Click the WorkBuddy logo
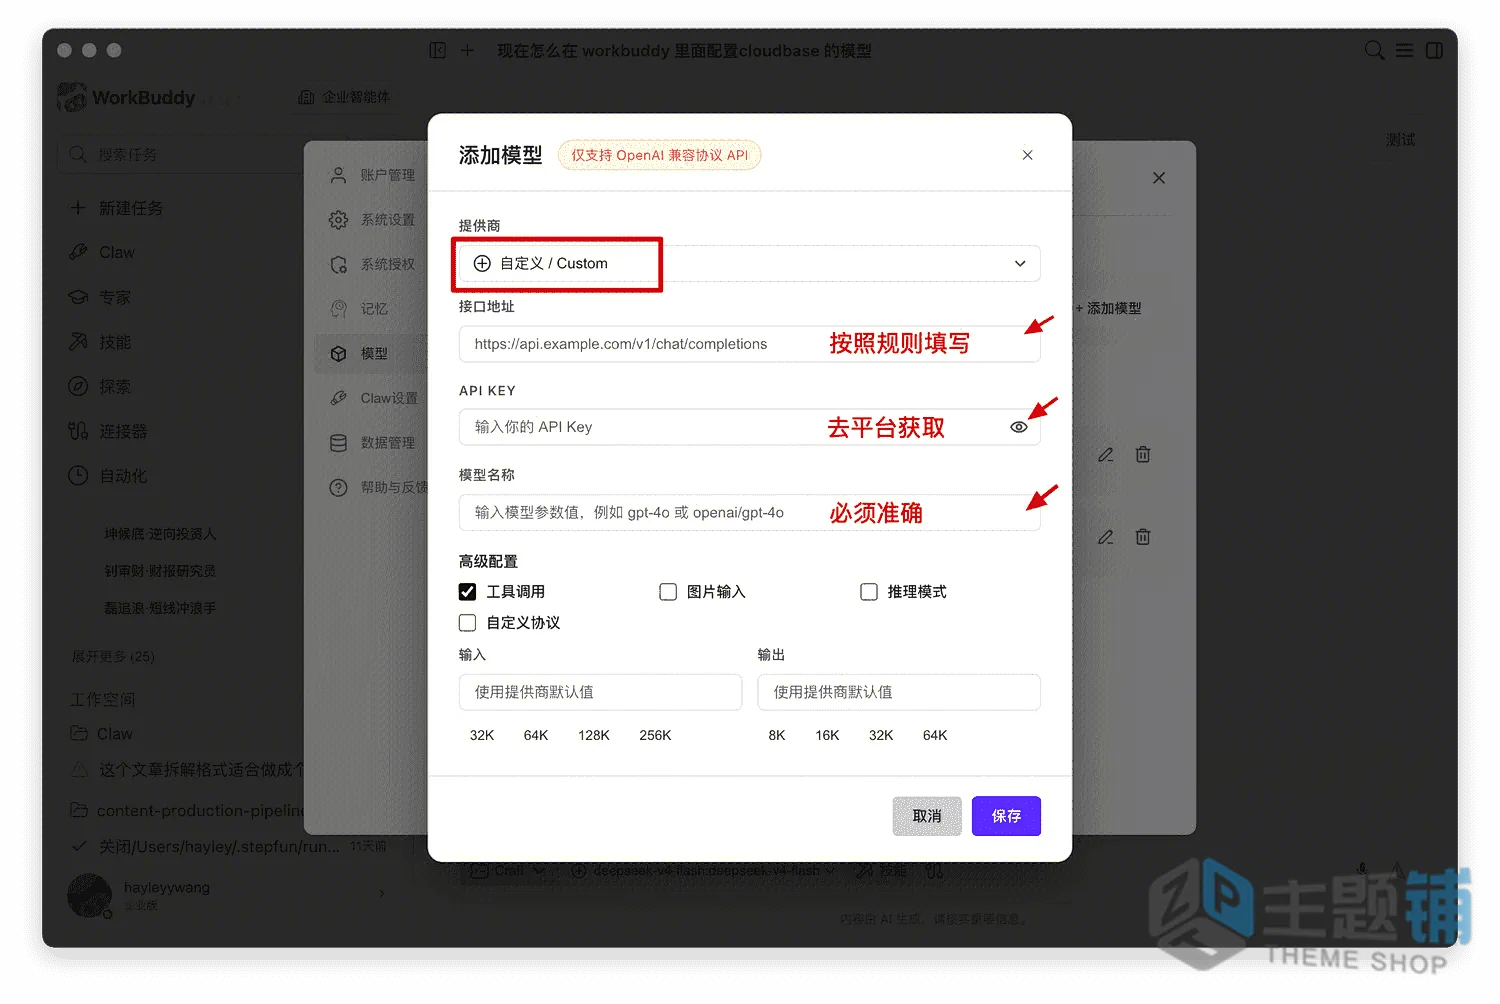The width and height of the screenshot is (1500, 1004). point(126,97)
